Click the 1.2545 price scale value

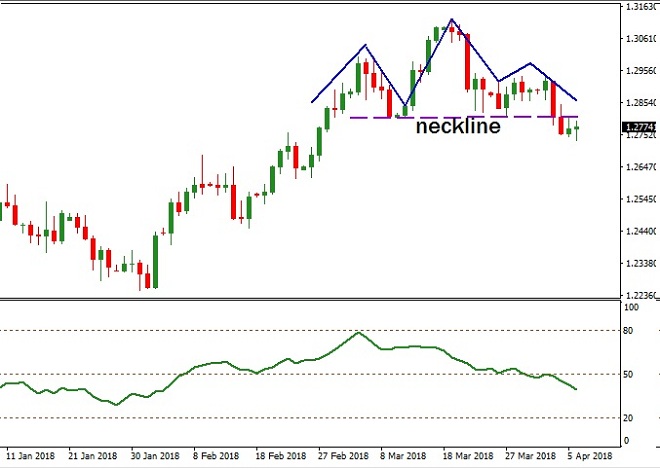point(641,199)
